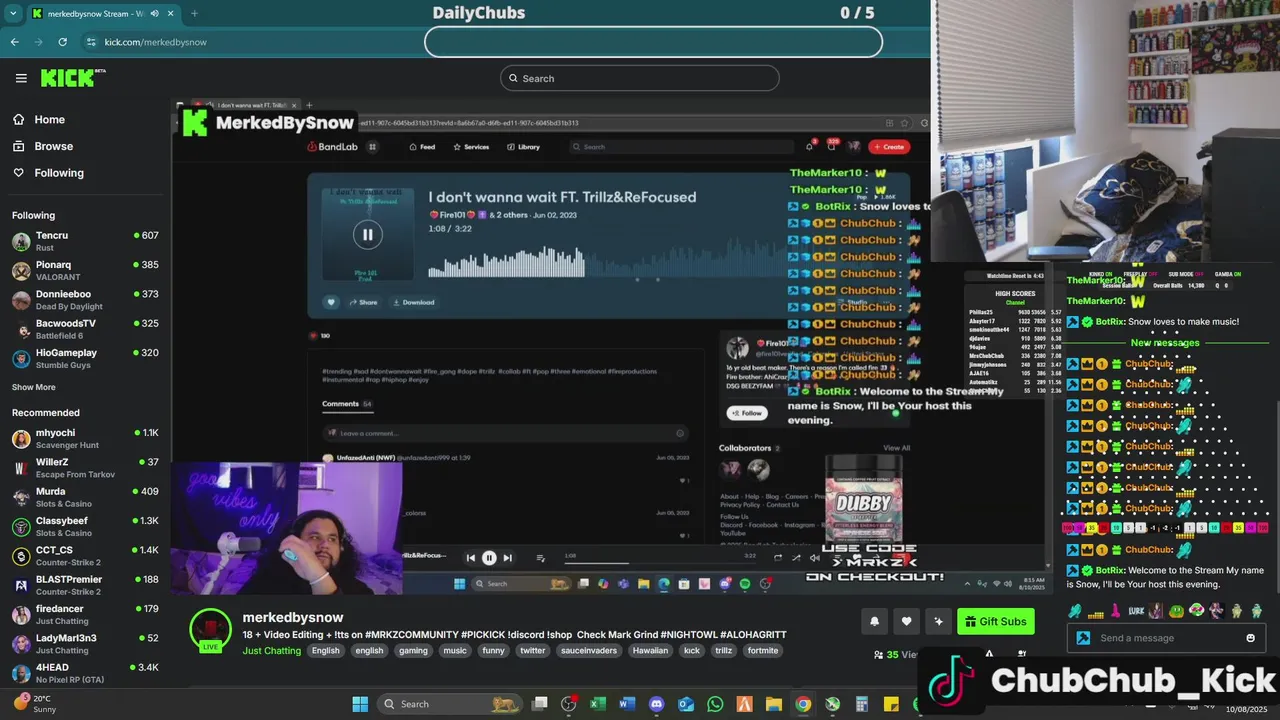Open Tencru's channel from Following list

pos(85,241)
